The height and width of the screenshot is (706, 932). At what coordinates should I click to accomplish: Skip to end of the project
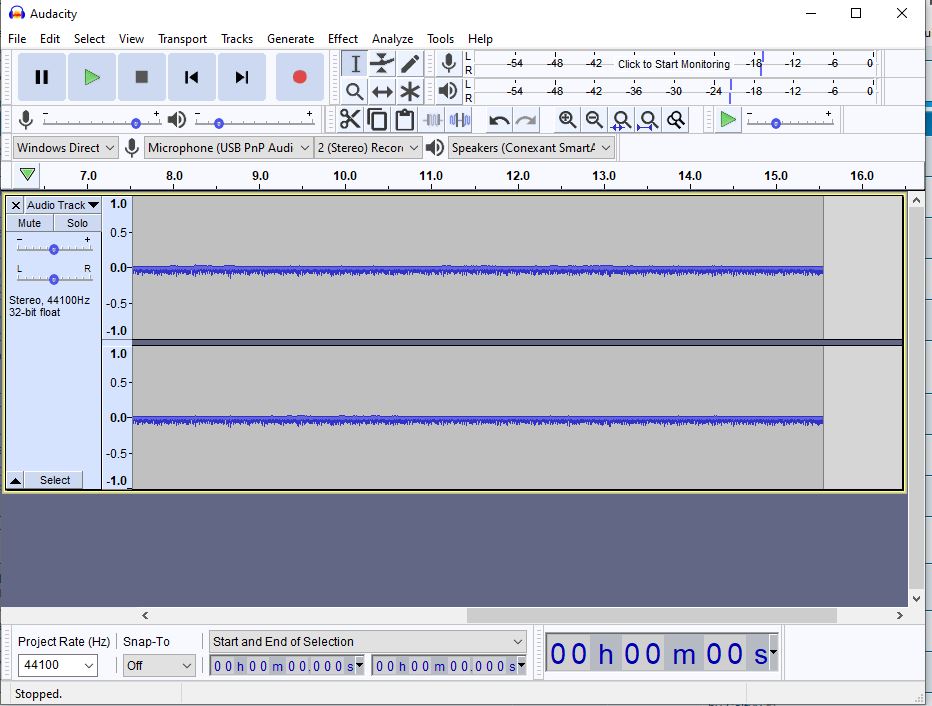click(241, 77)
